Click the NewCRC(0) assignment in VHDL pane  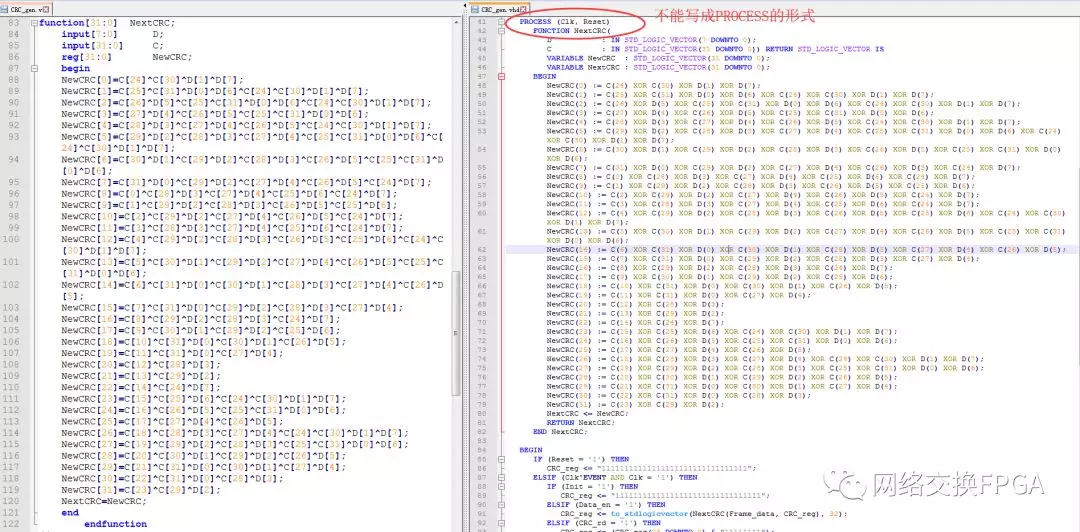coord(654,85)
